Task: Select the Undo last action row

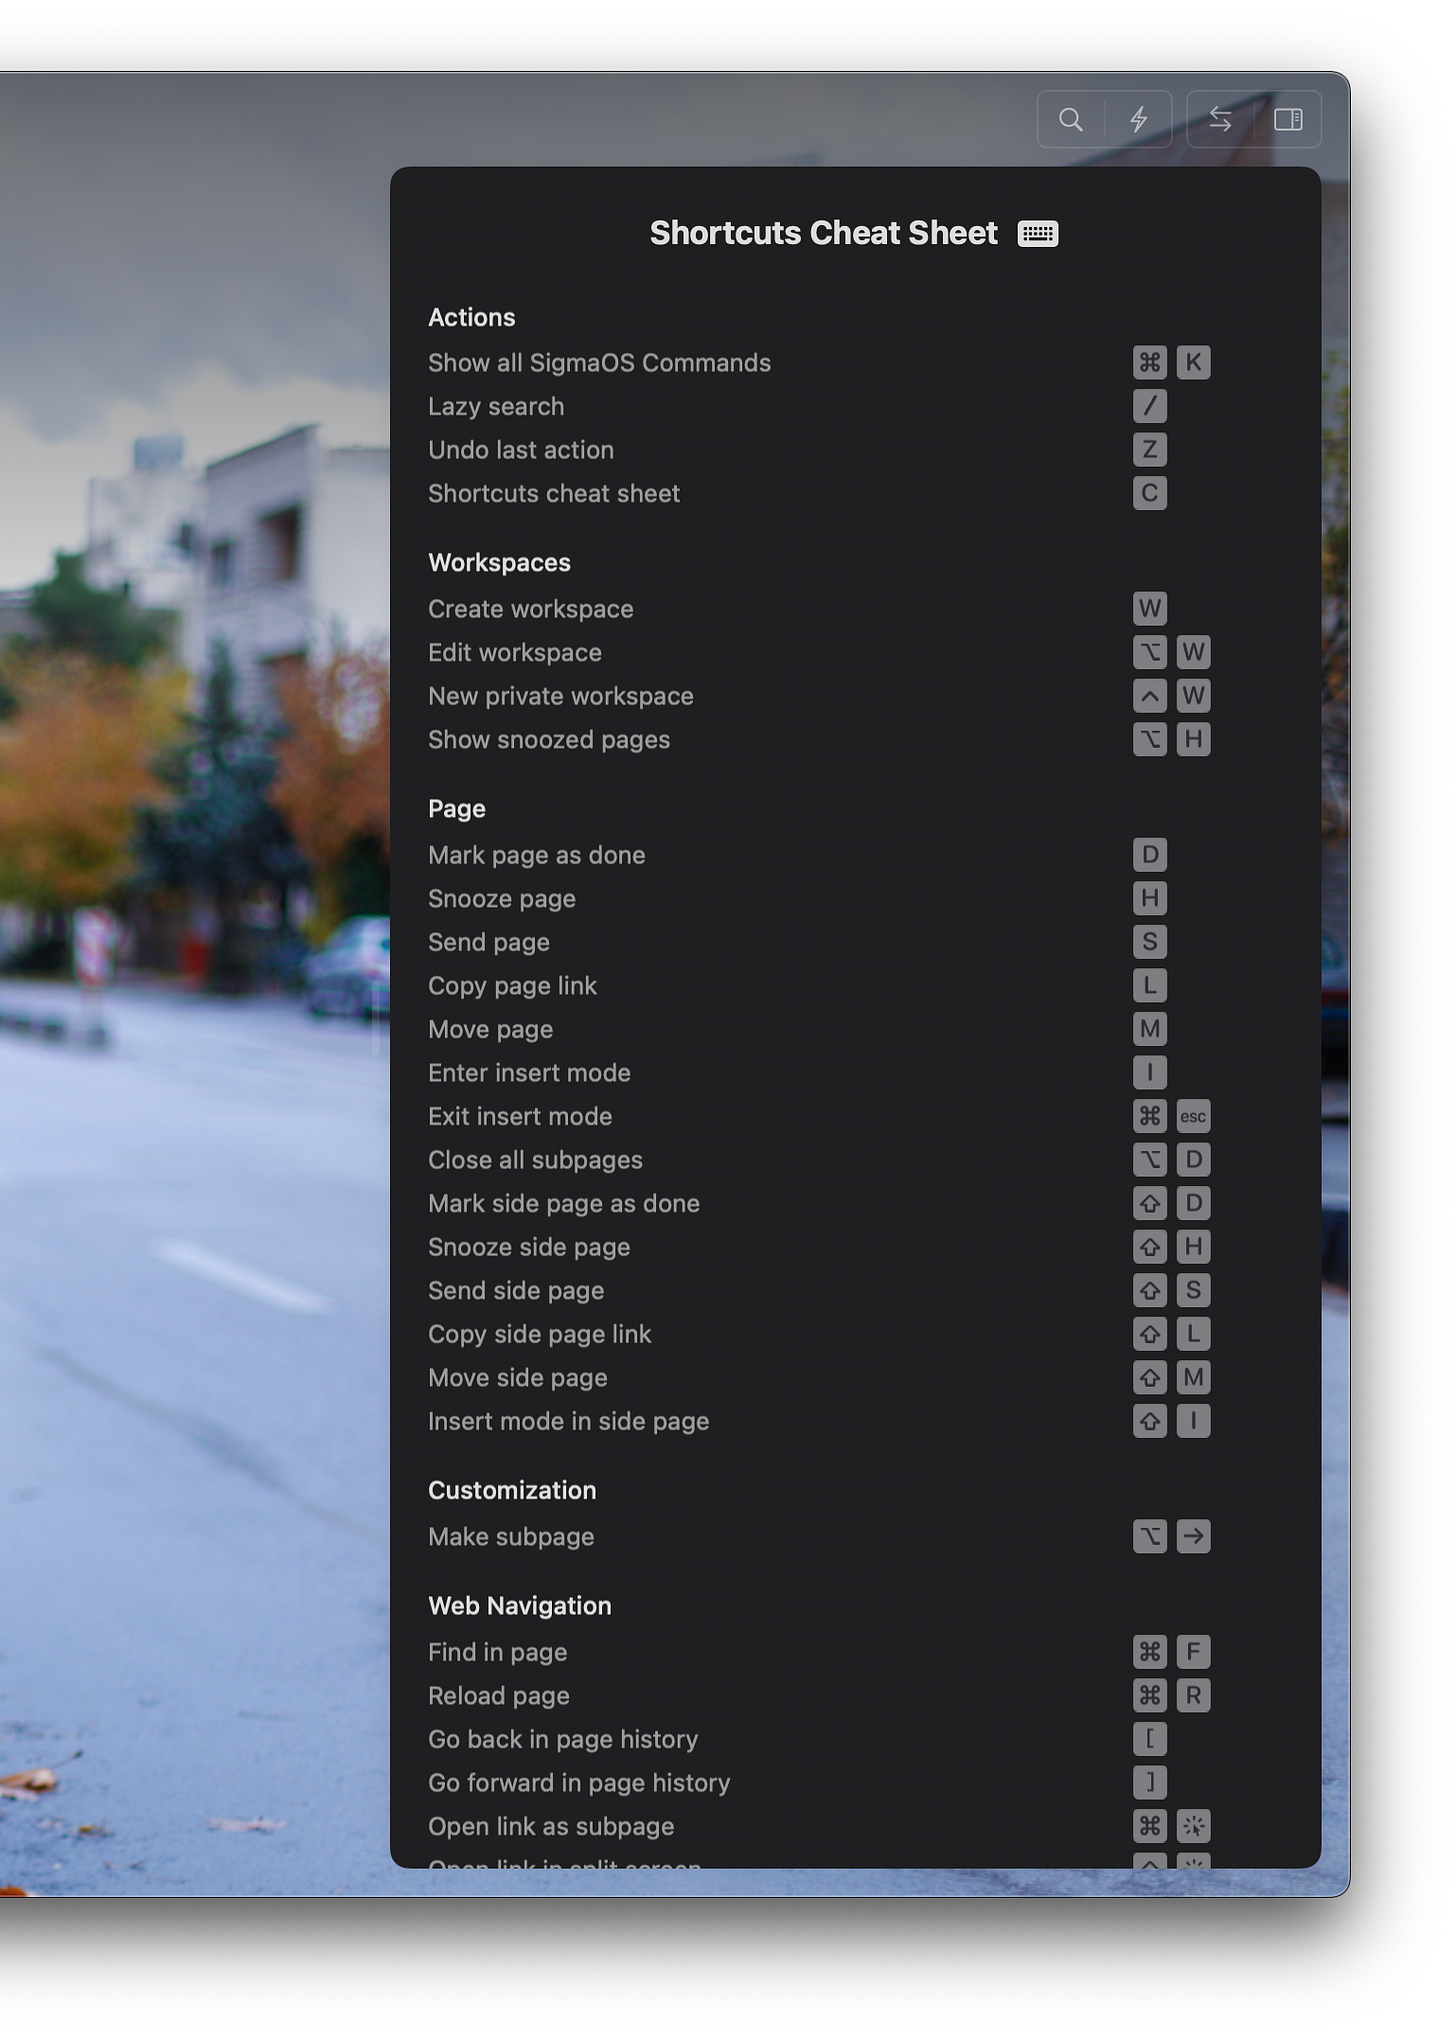Action: point(798,449)
